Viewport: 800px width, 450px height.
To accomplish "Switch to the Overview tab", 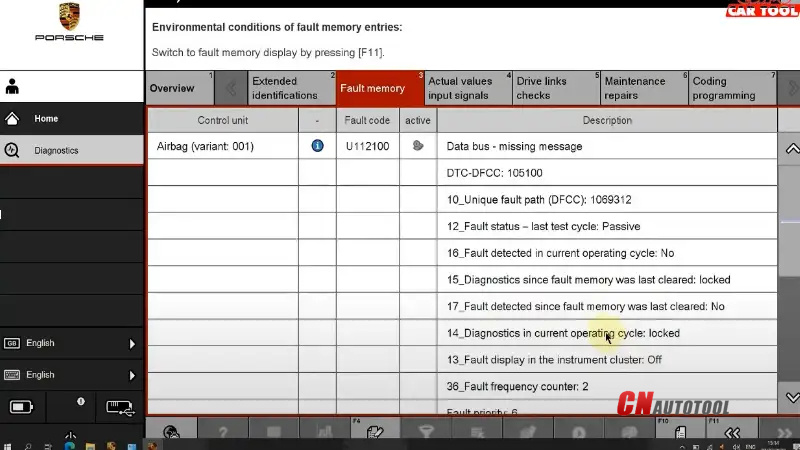I will tap(180, 88).
